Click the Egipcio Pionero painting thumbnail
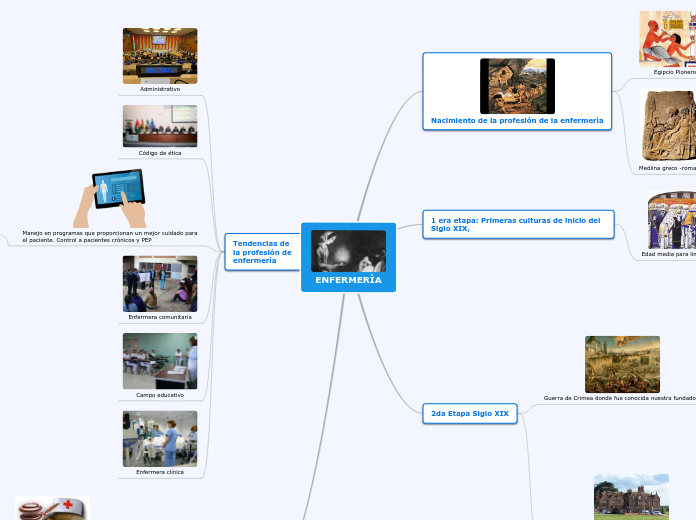 668,39
